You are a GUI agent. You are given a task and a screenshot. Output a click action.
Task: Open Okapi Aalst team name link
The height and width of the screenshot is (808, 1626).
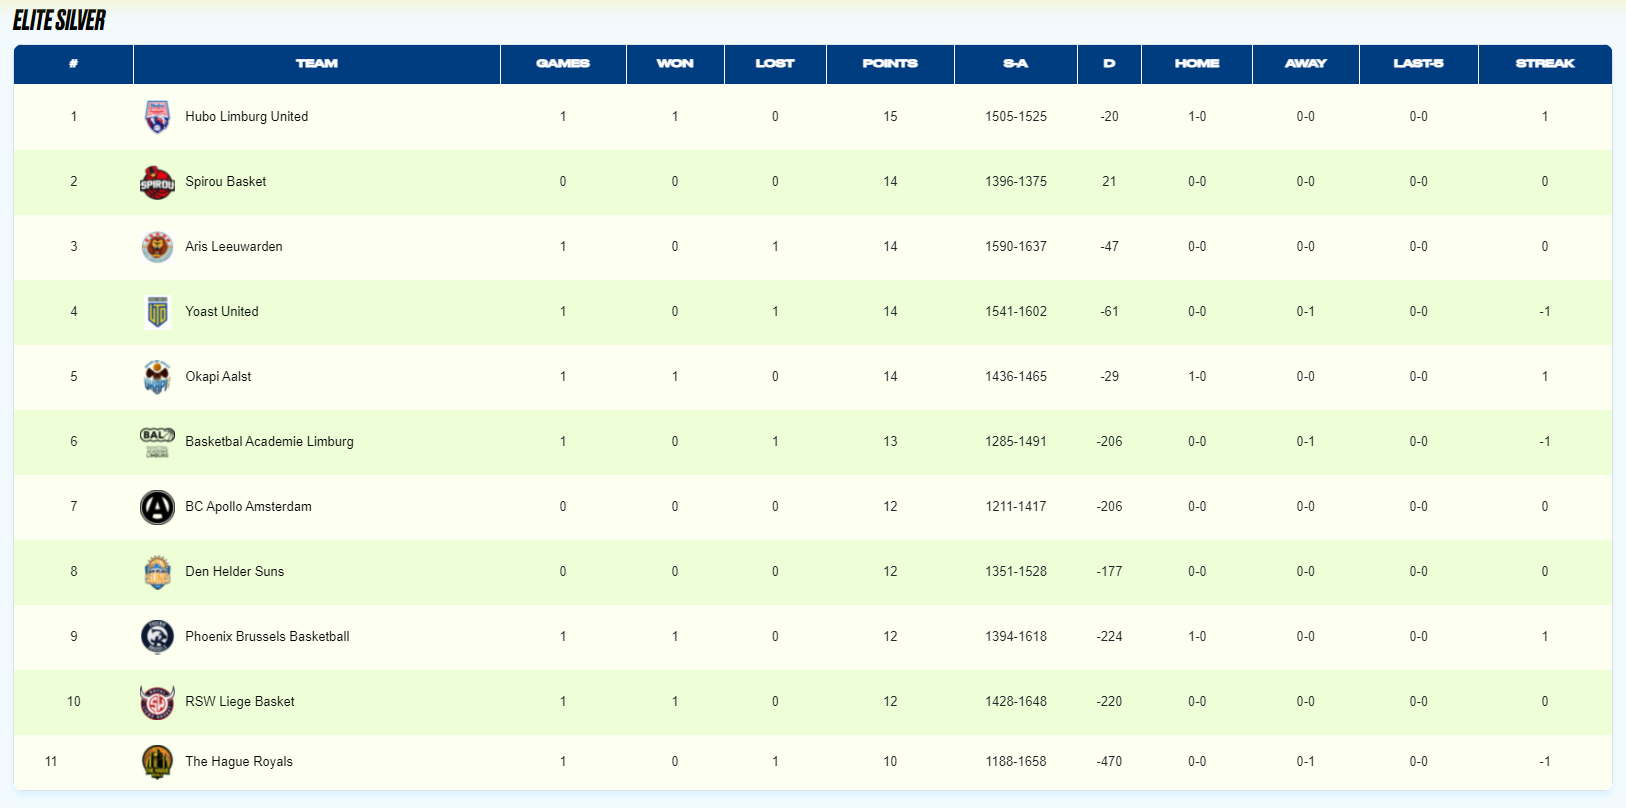click(x=218, y=377)
